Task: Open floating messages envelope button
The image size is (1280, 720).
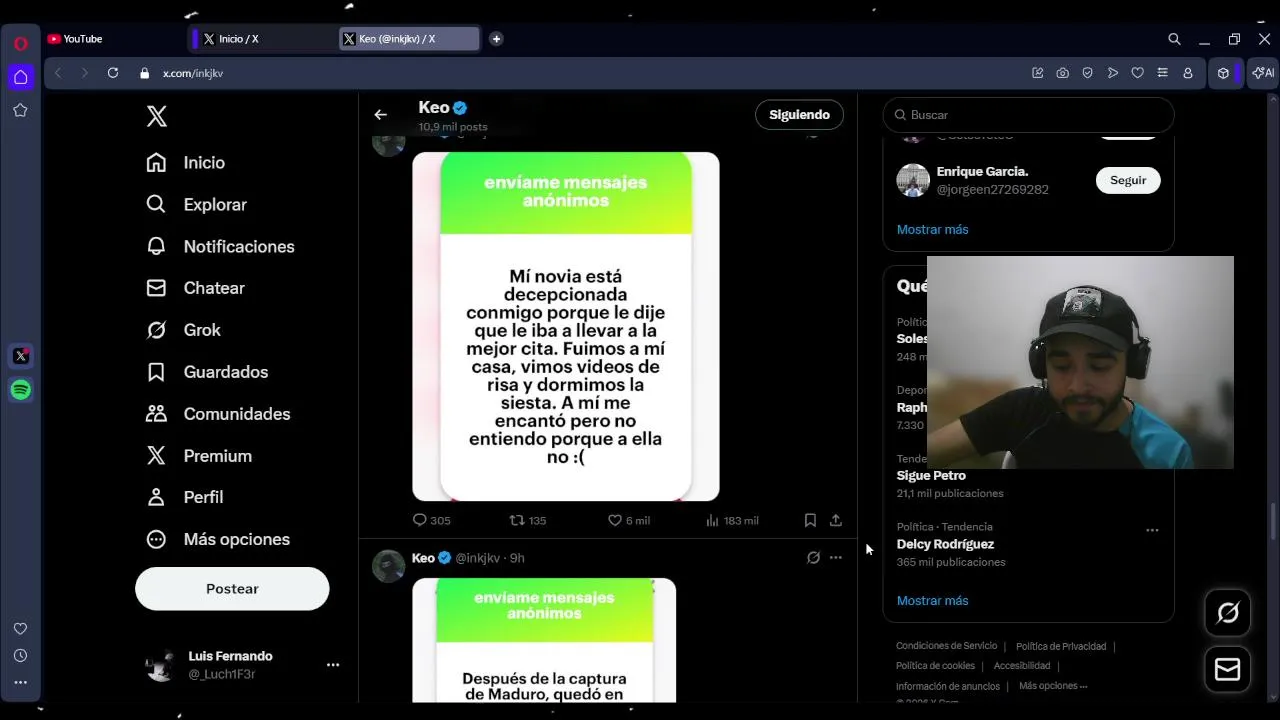Action: [1227, 670]
